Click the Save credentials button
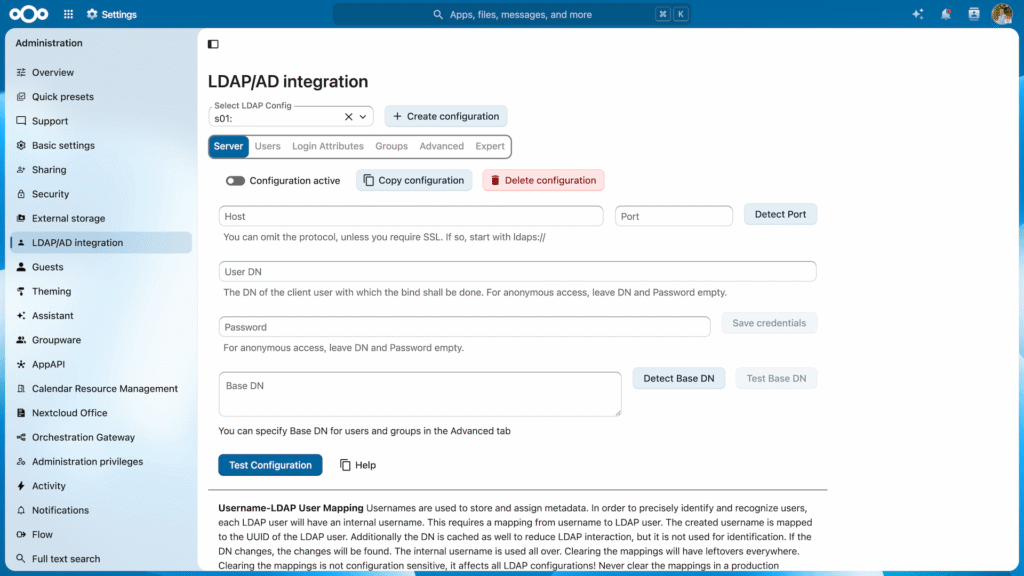The width and height of the screenshot is (1024, 576). 769,323
